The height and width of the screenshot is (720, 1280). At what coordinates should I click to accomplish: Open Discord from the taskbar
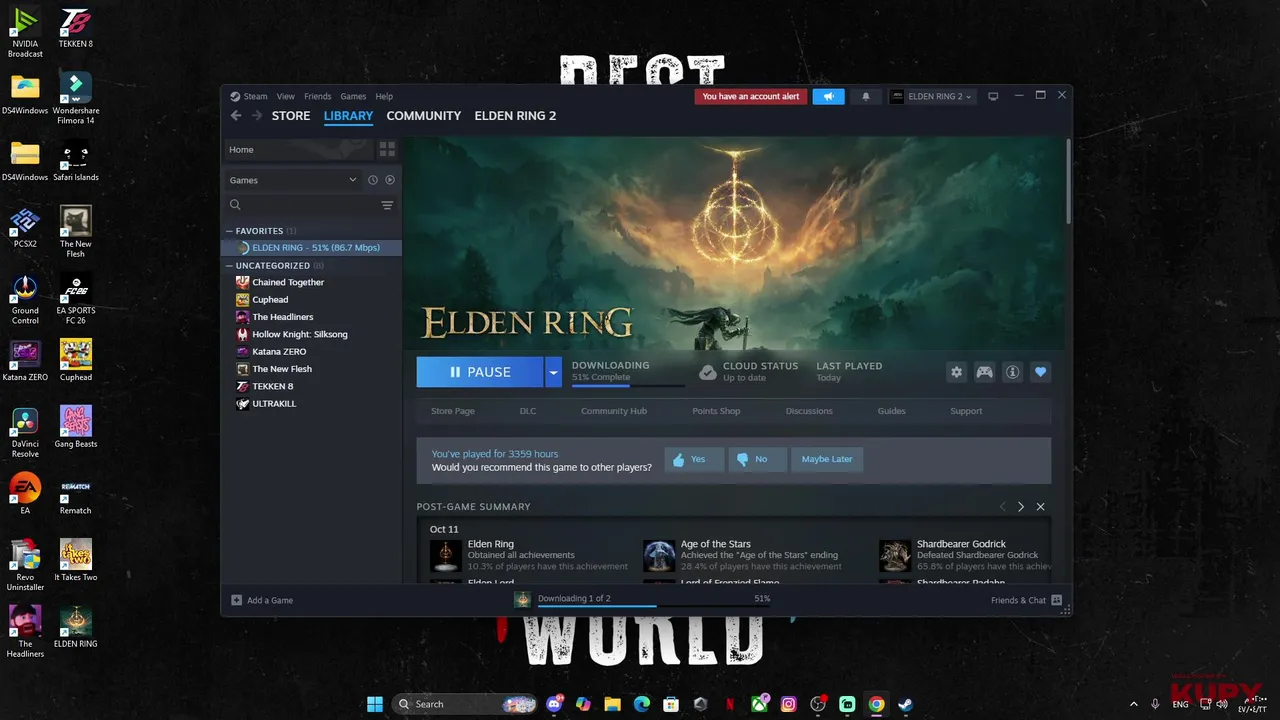(555, 704)
